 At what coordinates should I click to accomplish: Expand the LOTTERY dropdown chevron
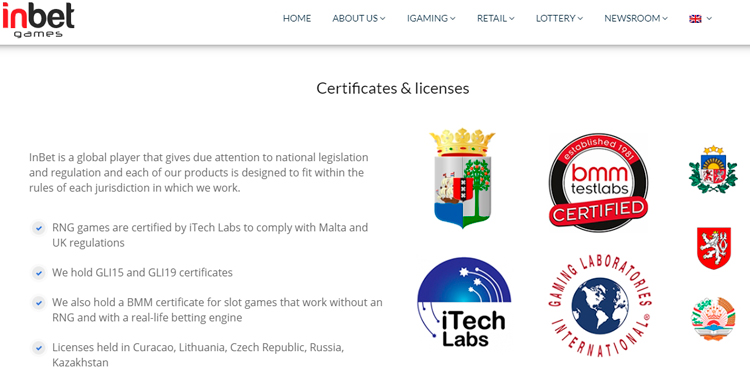[x=580, y=19]
